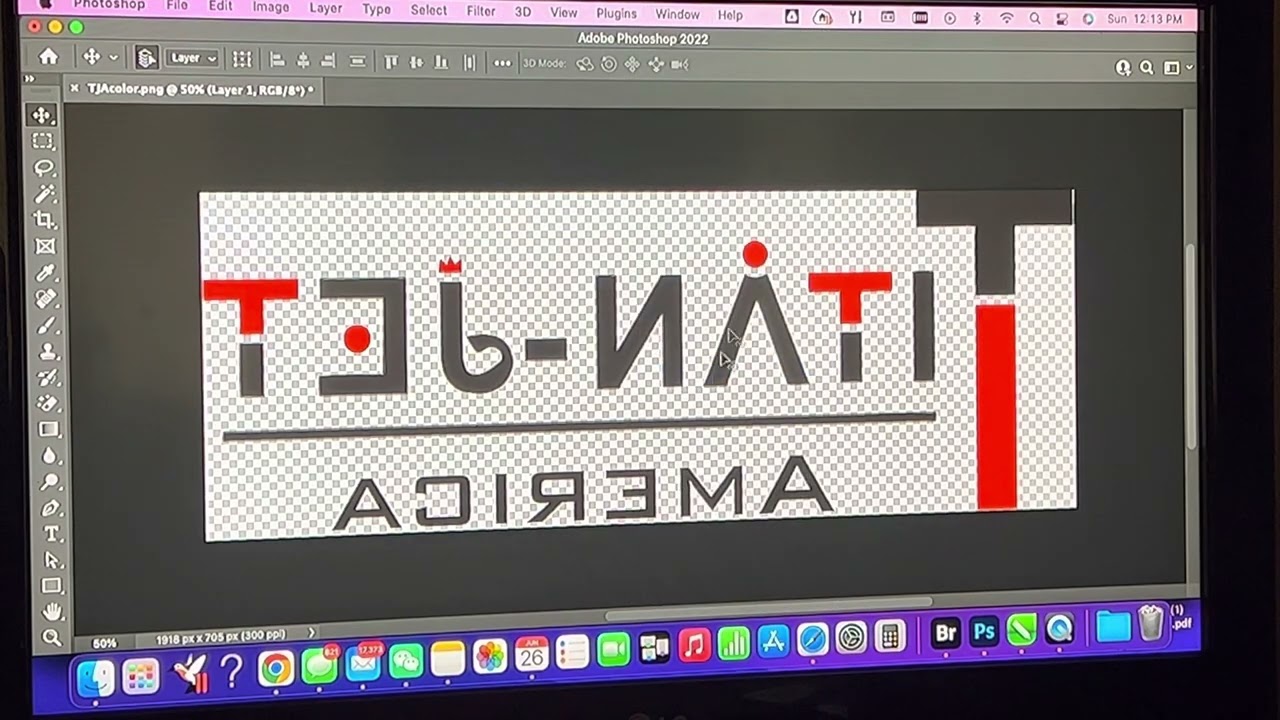This screenshot has width=1280, height=720.
Task: Select the Eyedropper tool
Action: pyautogui.click(x=46, y=272)
